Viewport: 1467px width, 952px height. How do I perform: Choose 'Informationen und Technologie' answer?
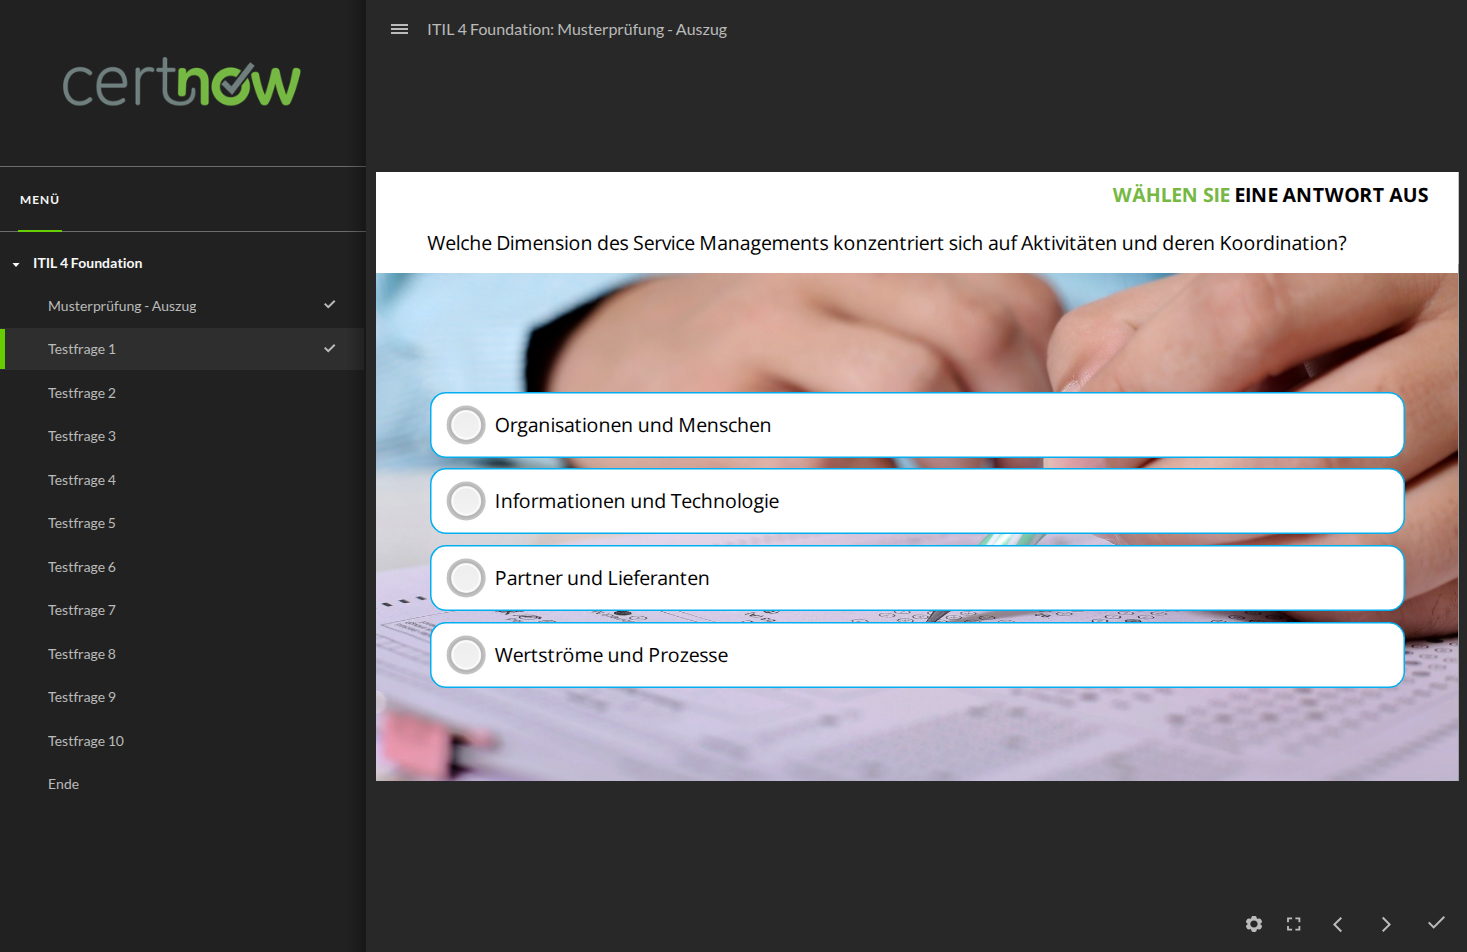pyautogui.click(x=466, y=501)
